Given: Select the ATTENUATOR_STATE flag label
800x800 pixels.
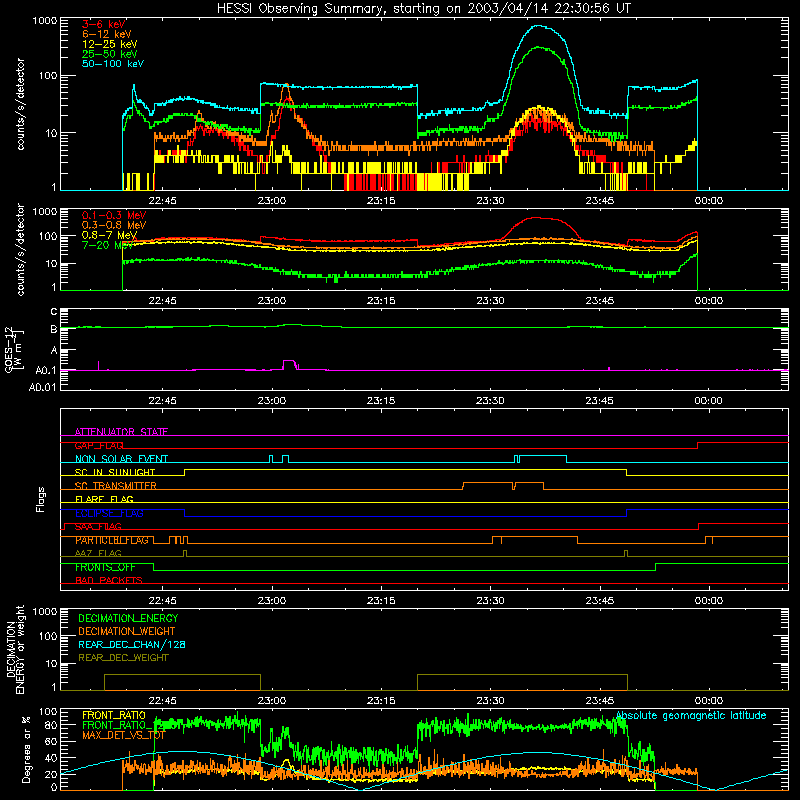Looking at the screenshot, I should pos(121,432).
